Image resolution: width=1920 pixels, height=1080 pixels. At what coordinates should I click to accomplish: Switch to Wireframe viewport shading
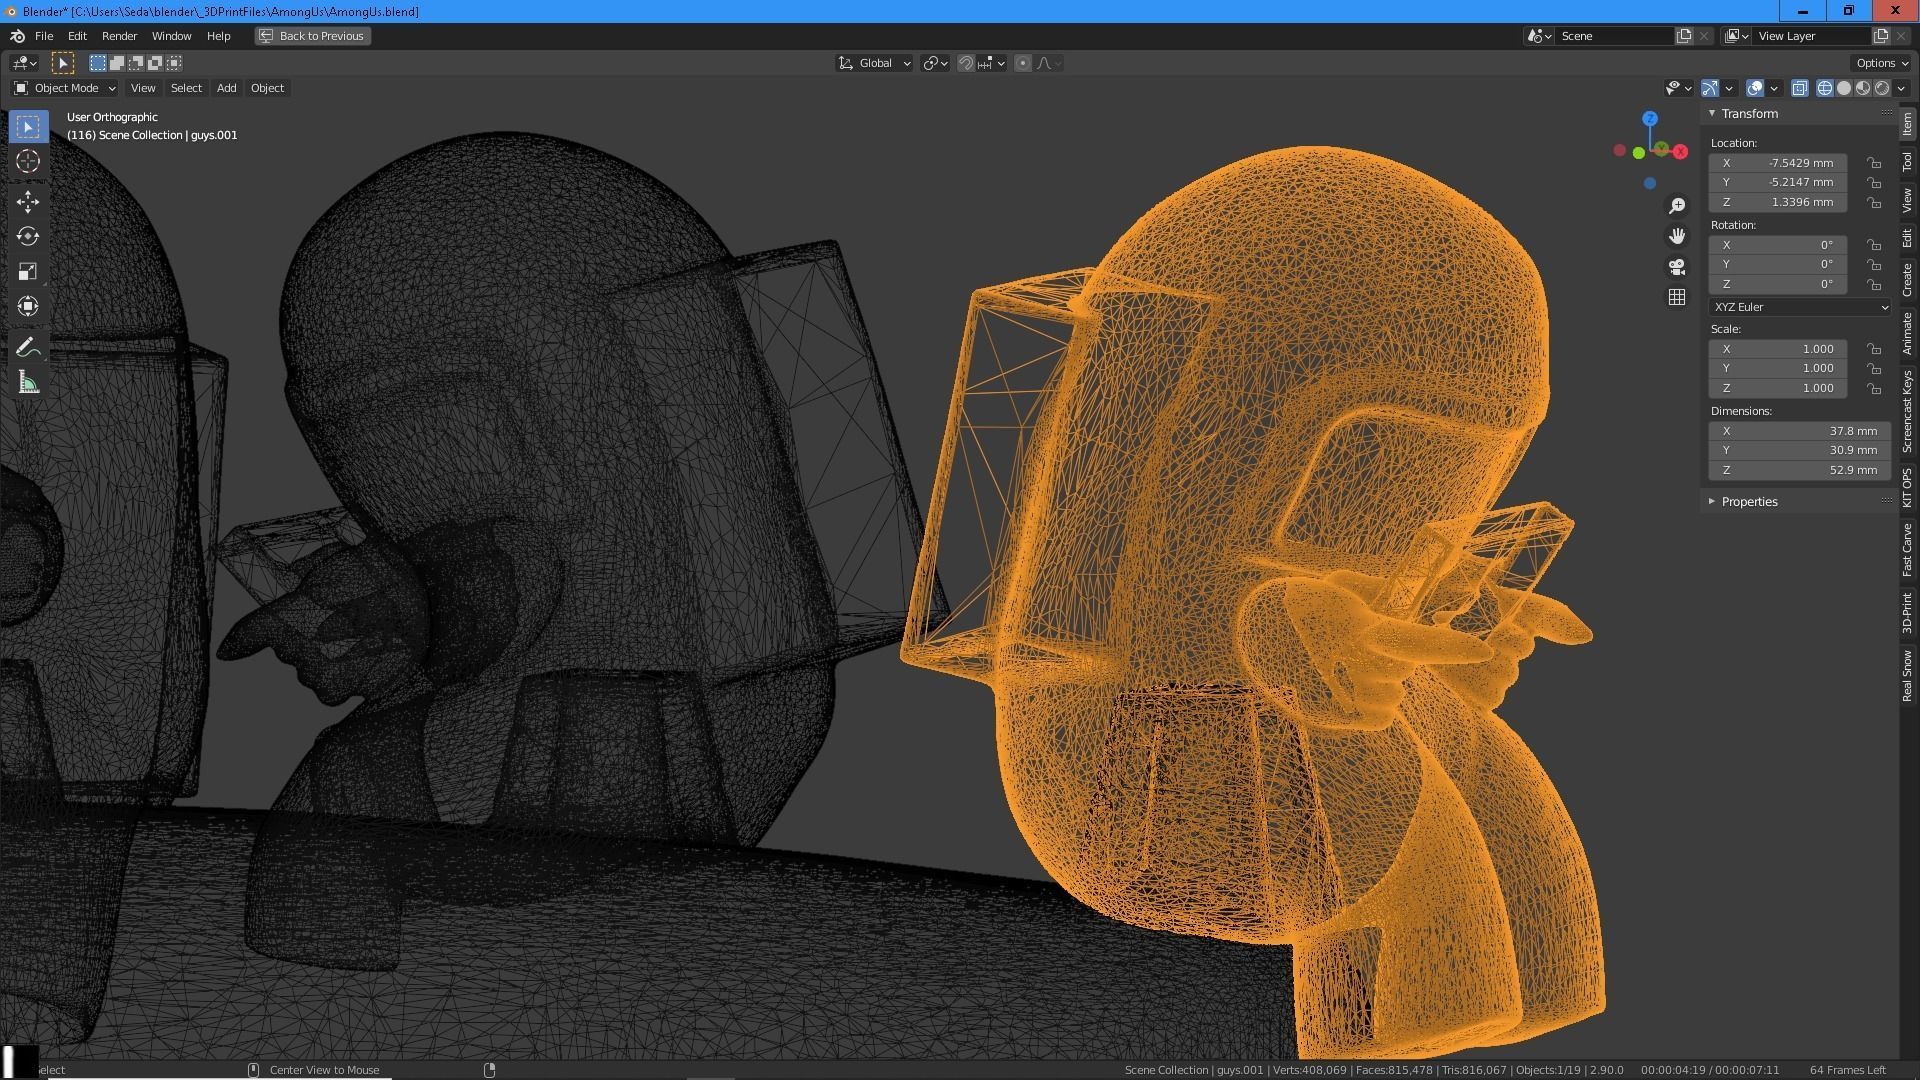1825,88
